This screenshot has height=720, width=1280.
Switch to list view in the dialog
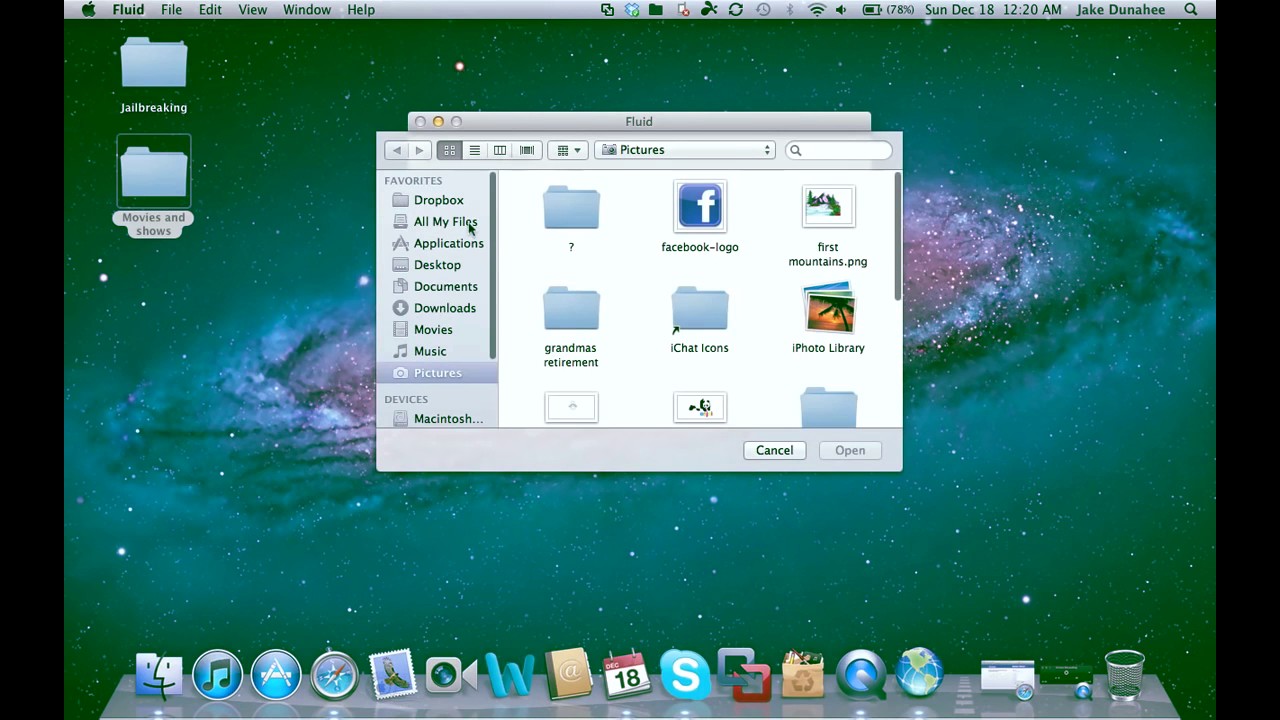click(474, 150)
